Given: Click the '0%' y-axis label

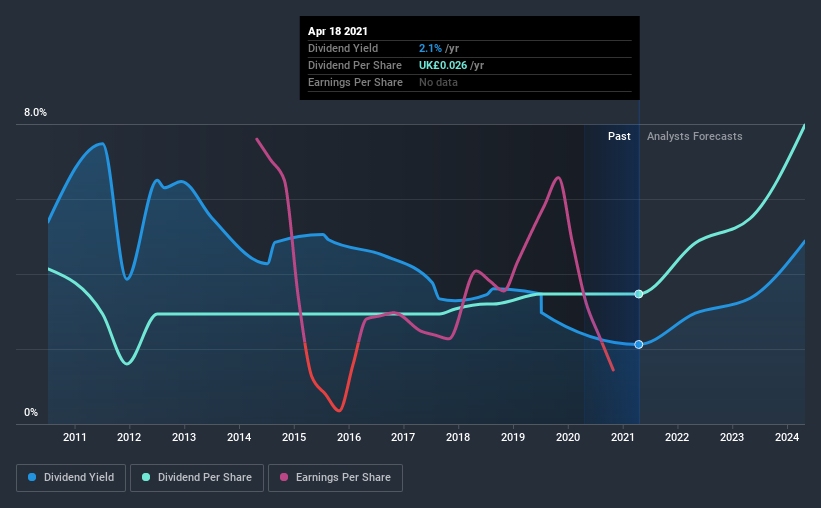Looking at the screenshot, I should click(31, 412).
